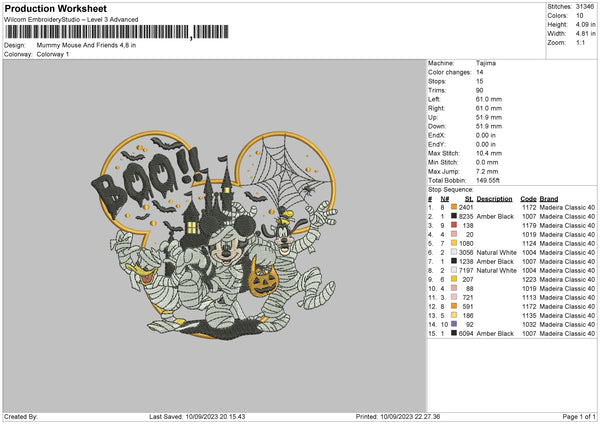Click the Description column header
Screen dimensions: 600x424
click(x=494, y=199)
